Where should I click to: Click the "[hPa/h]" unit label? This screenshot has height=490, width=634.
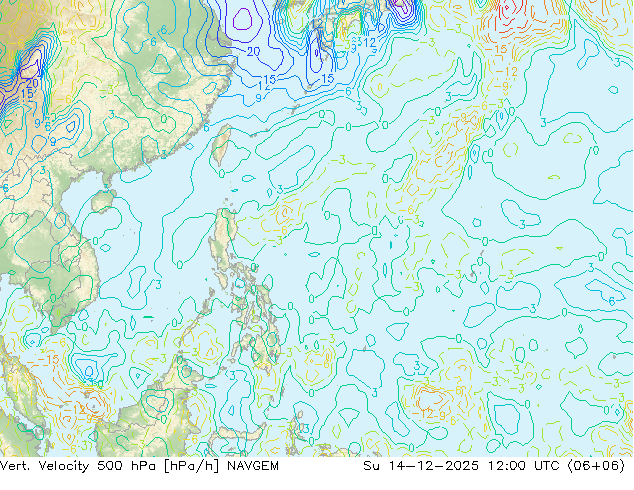pyautogui.click(x=192, y=466)
